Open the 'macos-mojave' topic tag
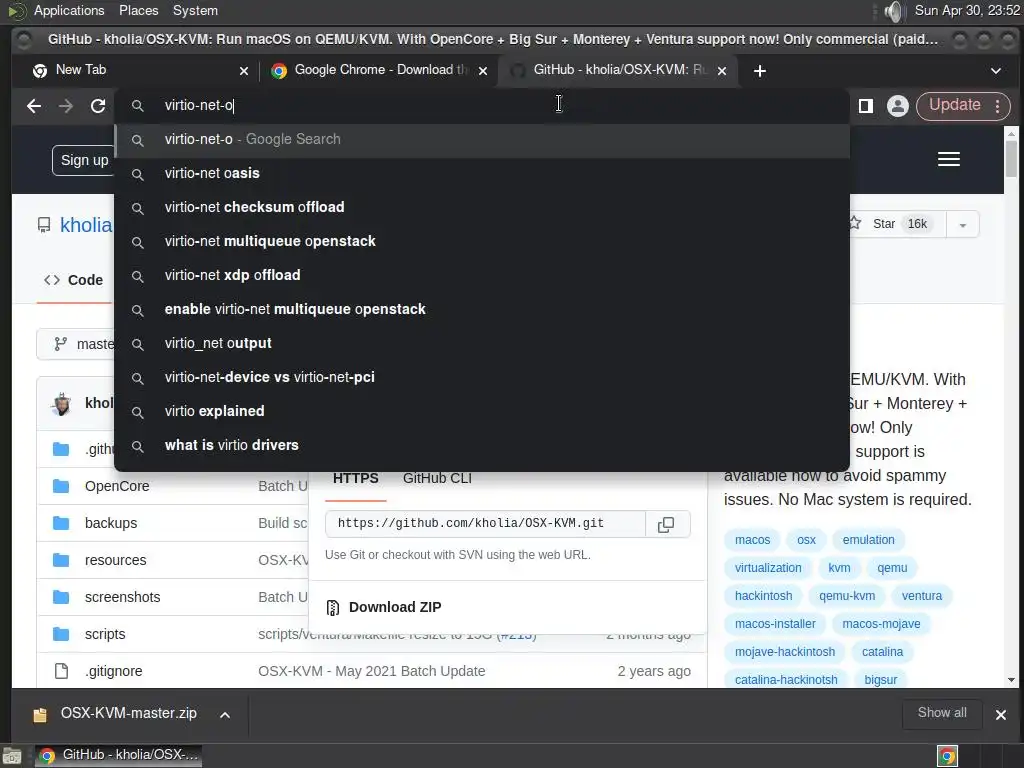 pyautogui.click(x=881, y=624)
